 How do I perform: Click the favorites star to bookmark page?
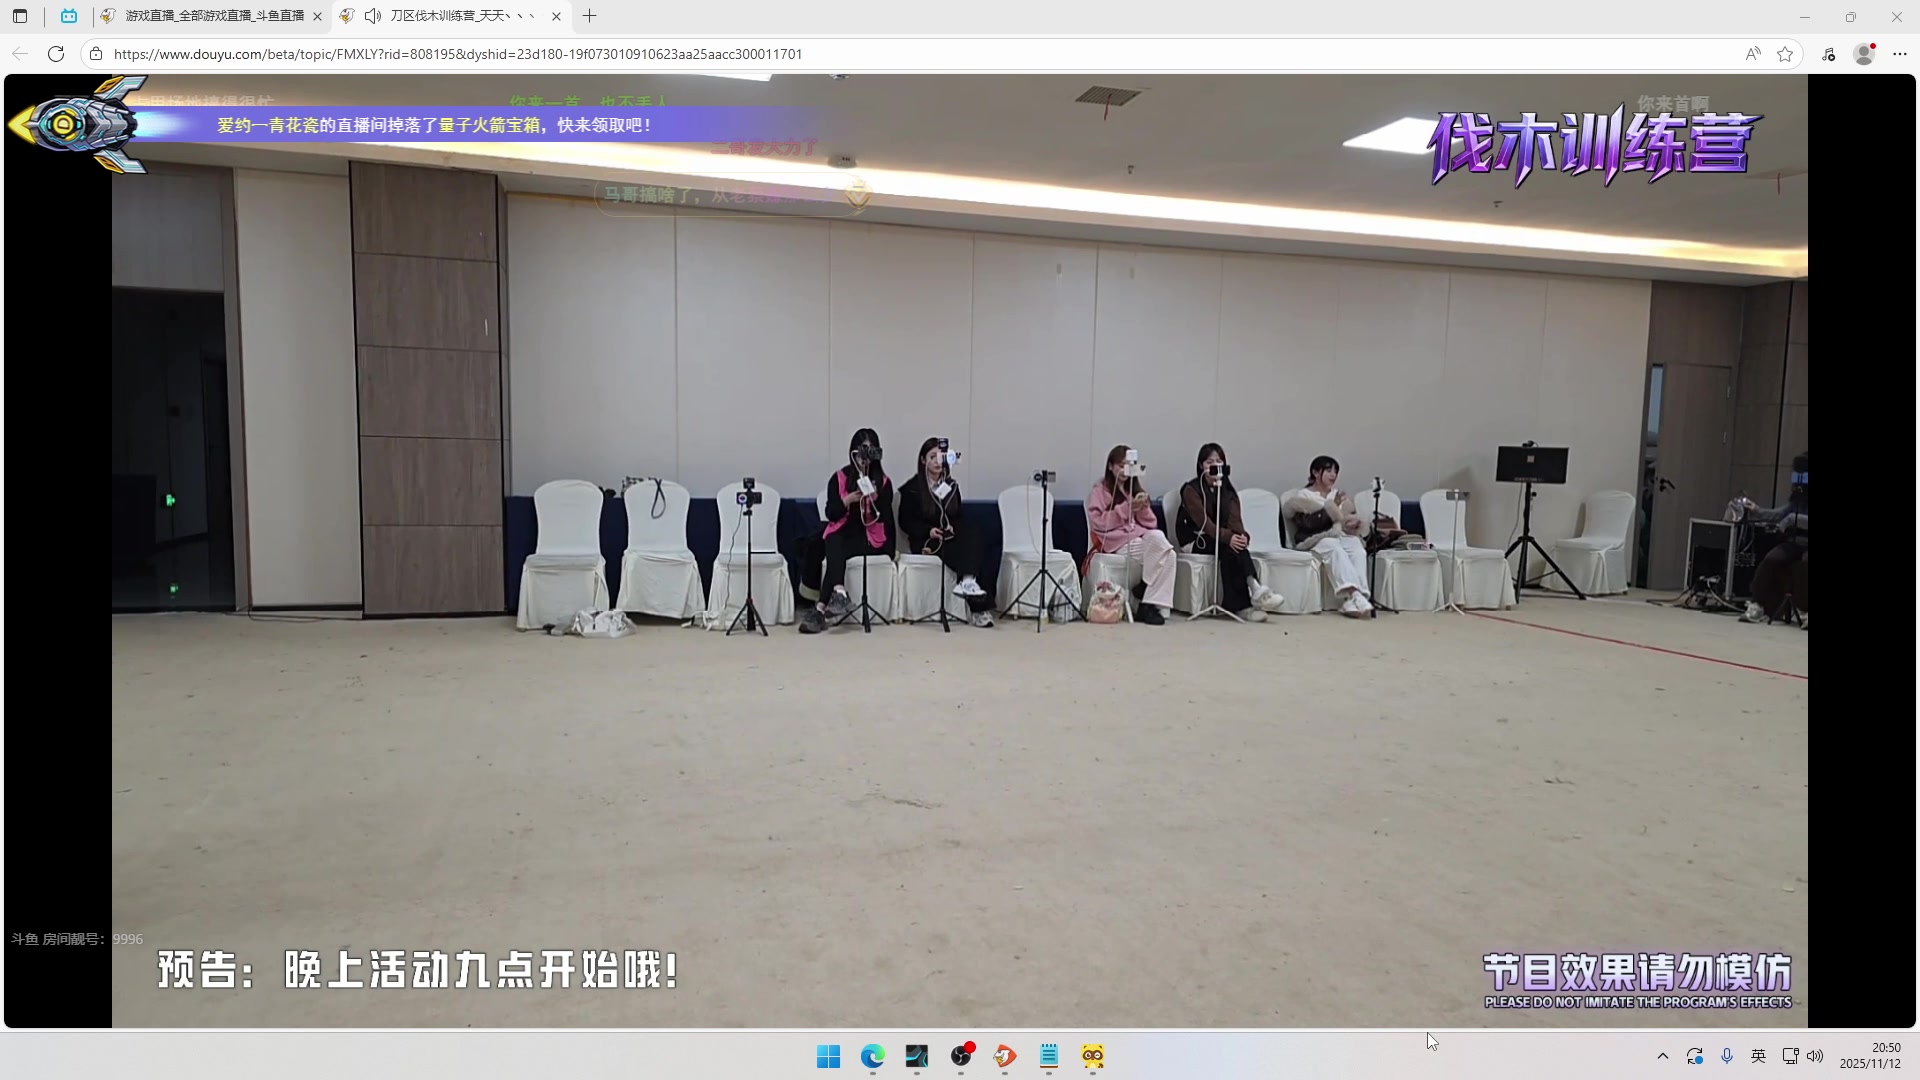(x=1786, y=54)
